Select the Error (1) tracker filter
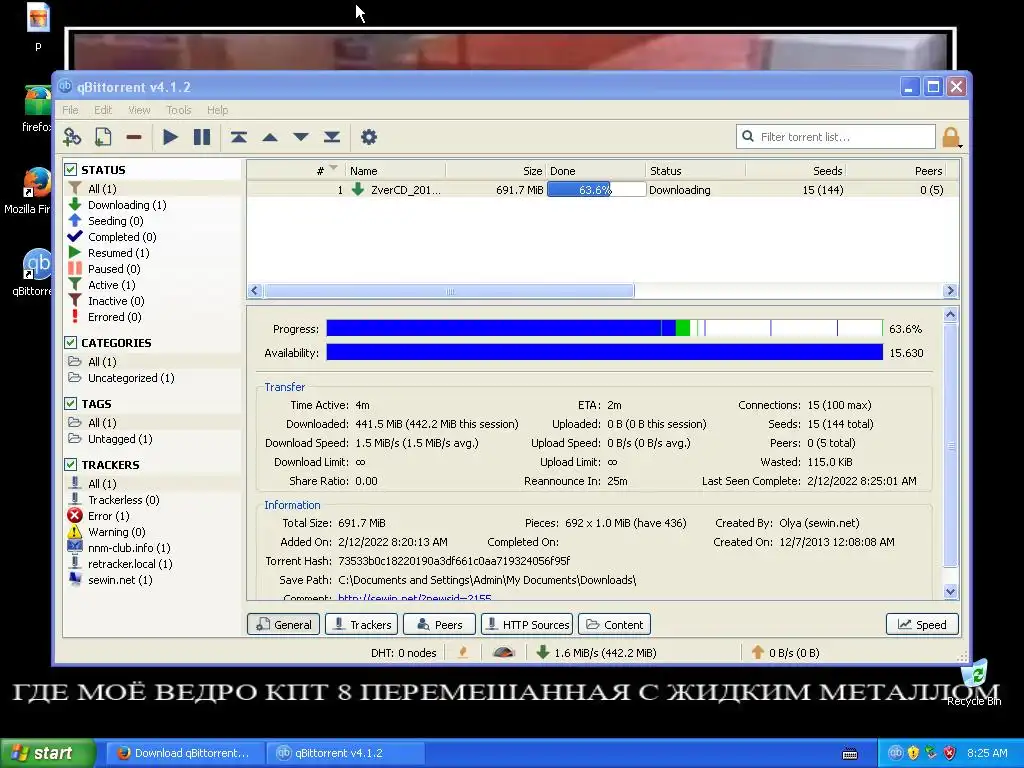Image resolution: width=1024 pixels, height=768 pixels. [x=108, y=516]
